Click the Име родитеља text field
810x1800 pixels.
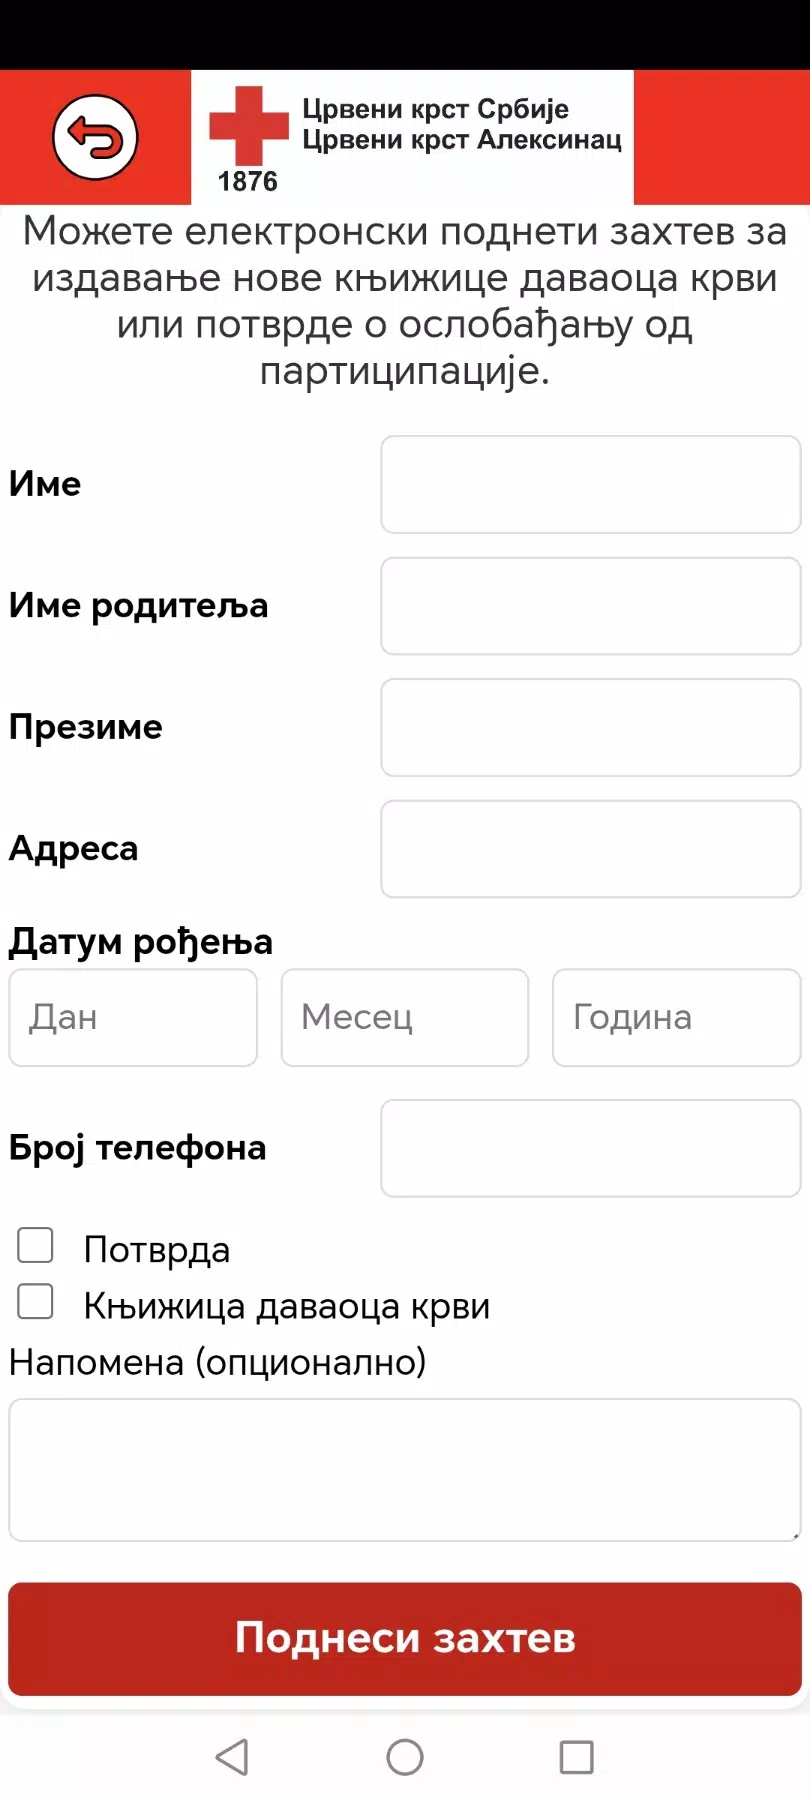[x=590, y=606]
